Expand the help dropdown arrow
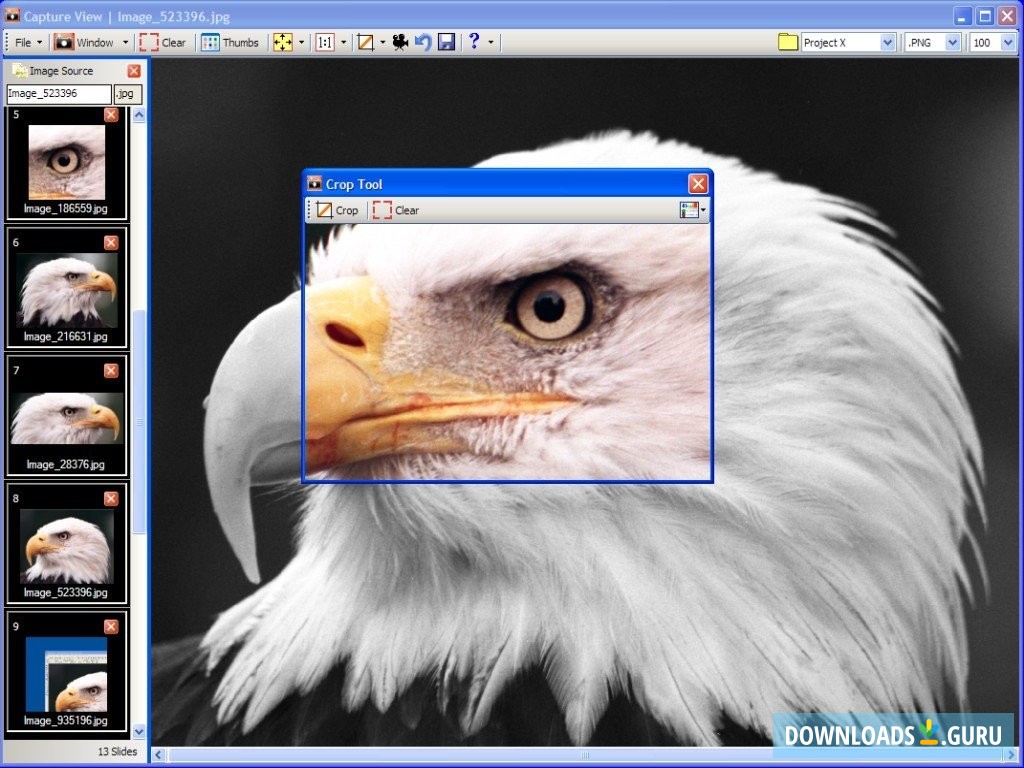The image size is (1024, 768). point(490,42)
